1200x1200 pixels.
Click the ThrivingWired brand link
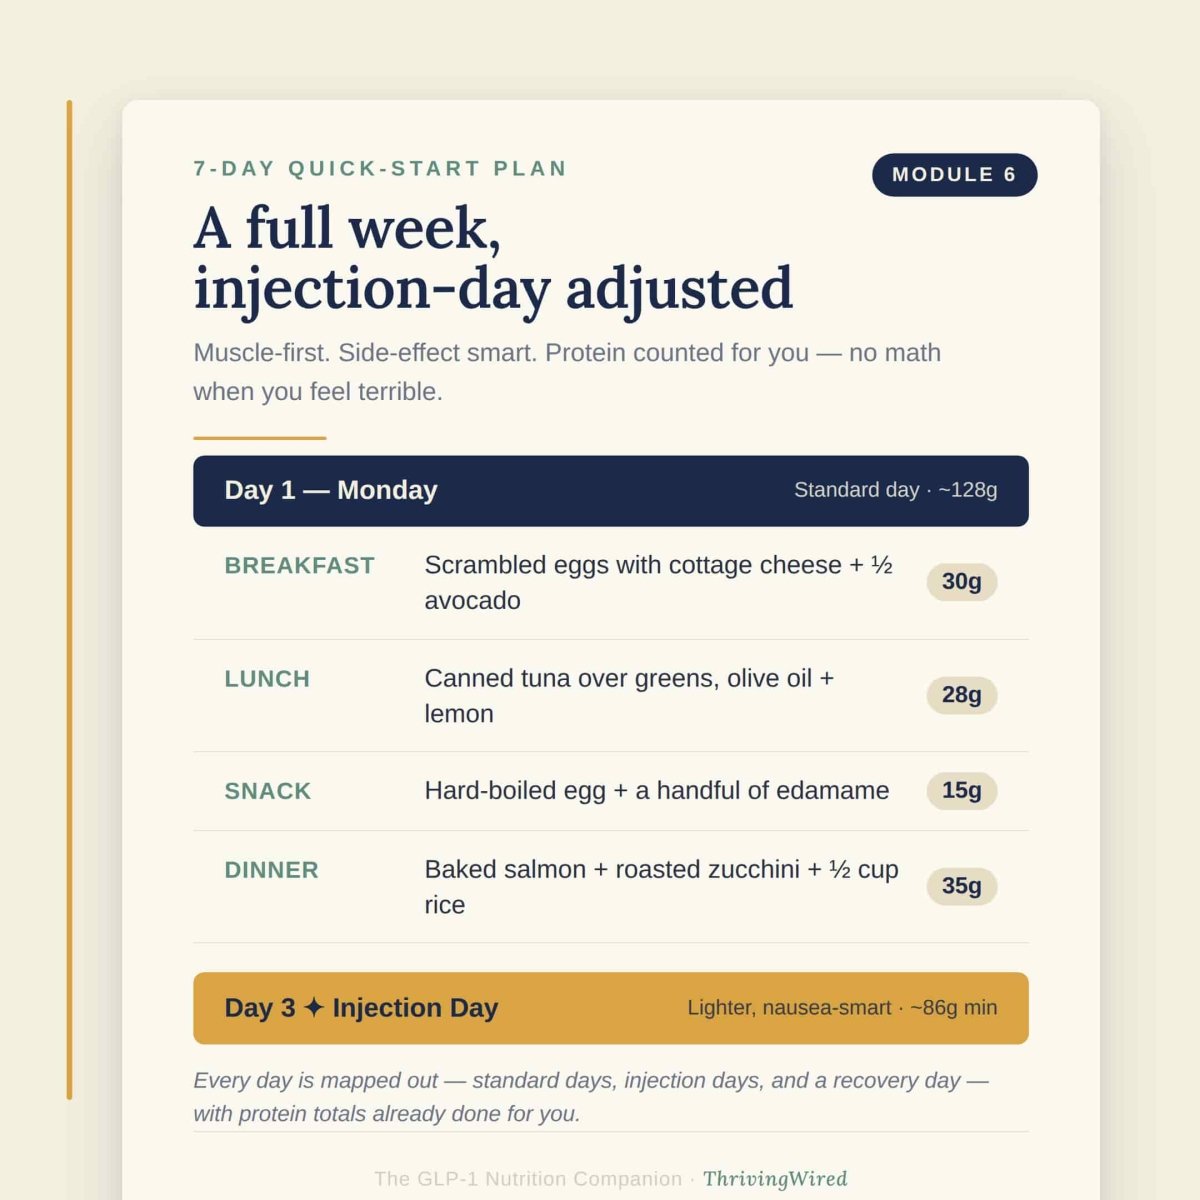click(775, 1179)
